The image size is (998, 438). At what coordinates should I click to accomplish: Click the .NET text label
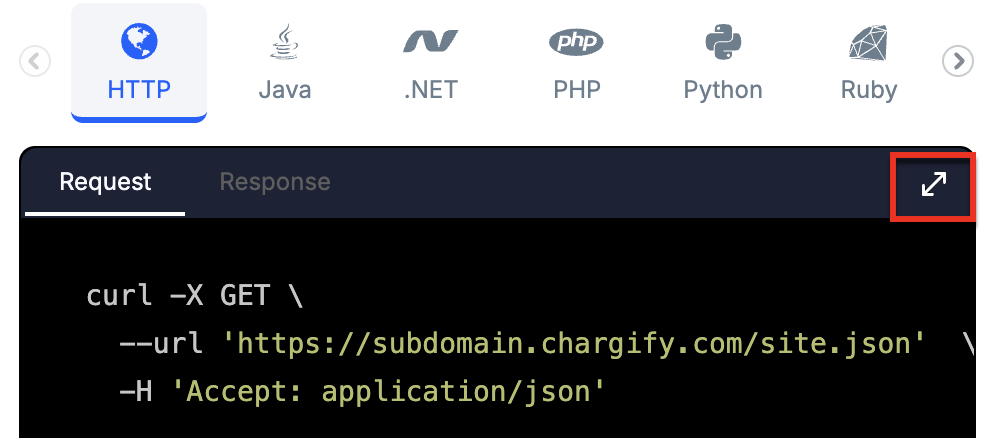pyautogui.click(x=431, y=90)
